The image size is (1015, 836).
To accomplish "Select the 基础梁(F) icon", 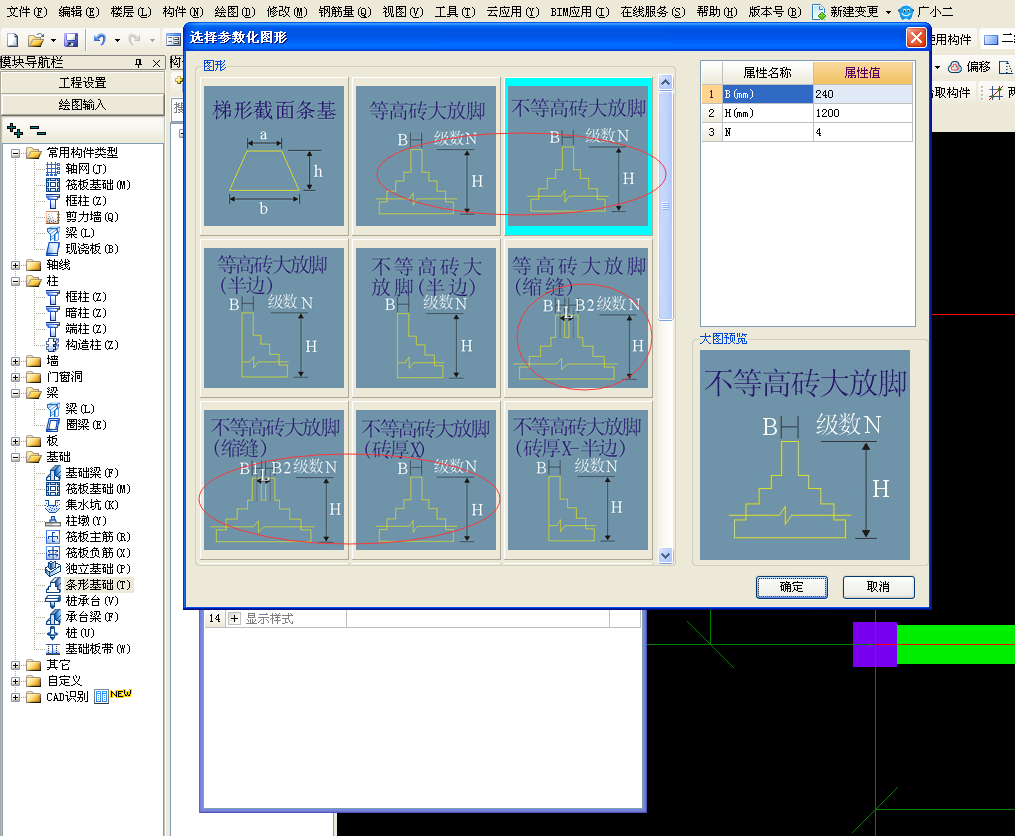I will pyautogui.click(x=53, y=473).
